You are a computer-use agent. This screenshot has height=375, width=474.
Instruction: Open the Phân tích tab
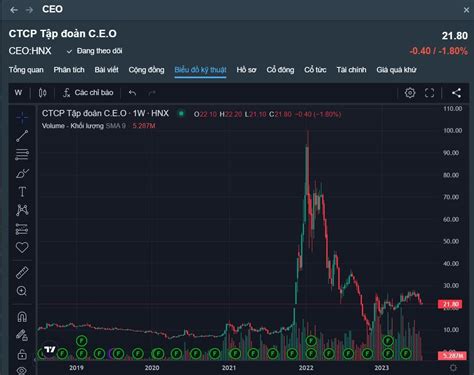click(x=69, y=70)
